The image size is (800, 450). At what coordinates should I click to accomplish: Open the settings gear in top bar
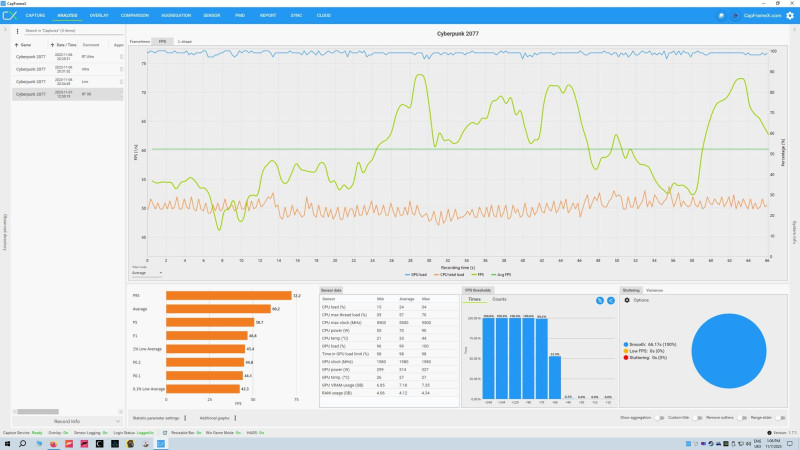(790, 16)
